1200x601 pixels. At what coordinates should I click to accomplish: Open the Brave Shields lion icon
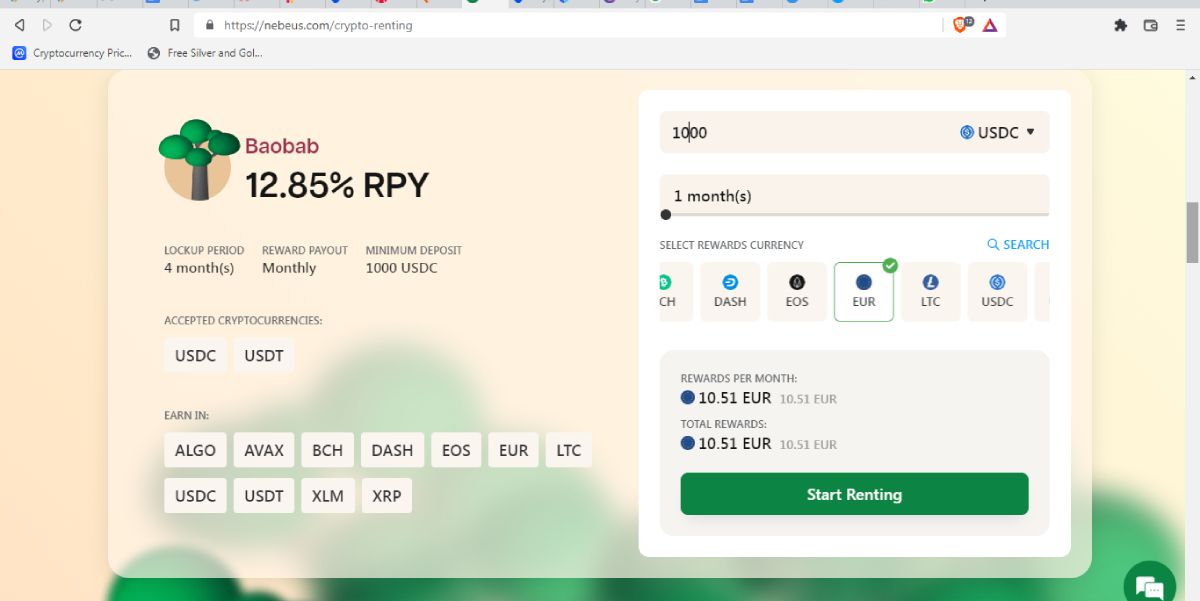(x=961, y=25)
